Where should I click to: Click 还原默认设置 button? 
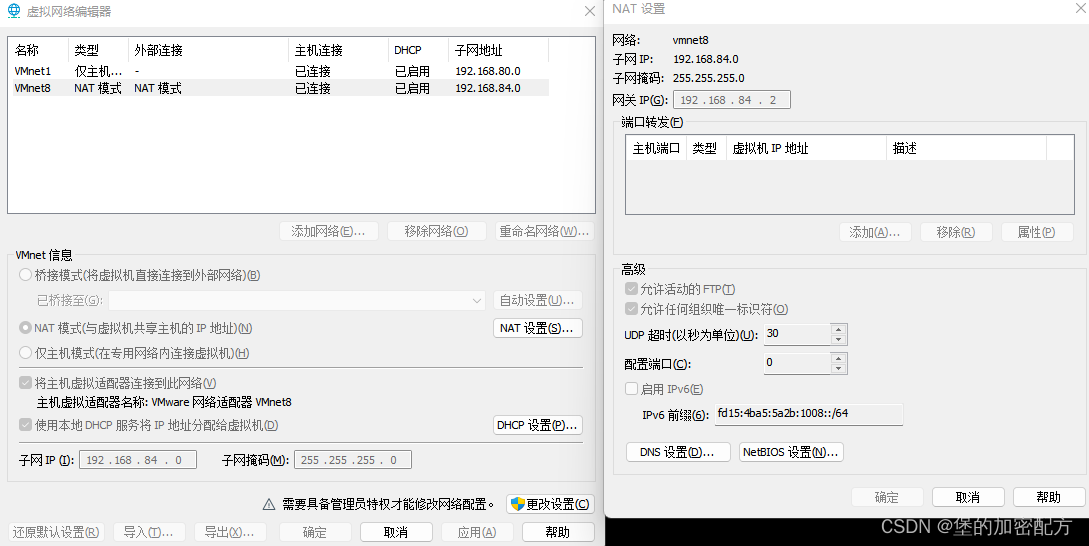56,532
